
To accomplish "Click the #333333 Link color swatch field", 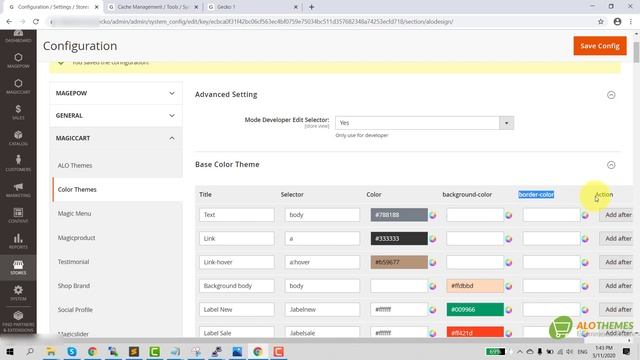I will (399, 238).
